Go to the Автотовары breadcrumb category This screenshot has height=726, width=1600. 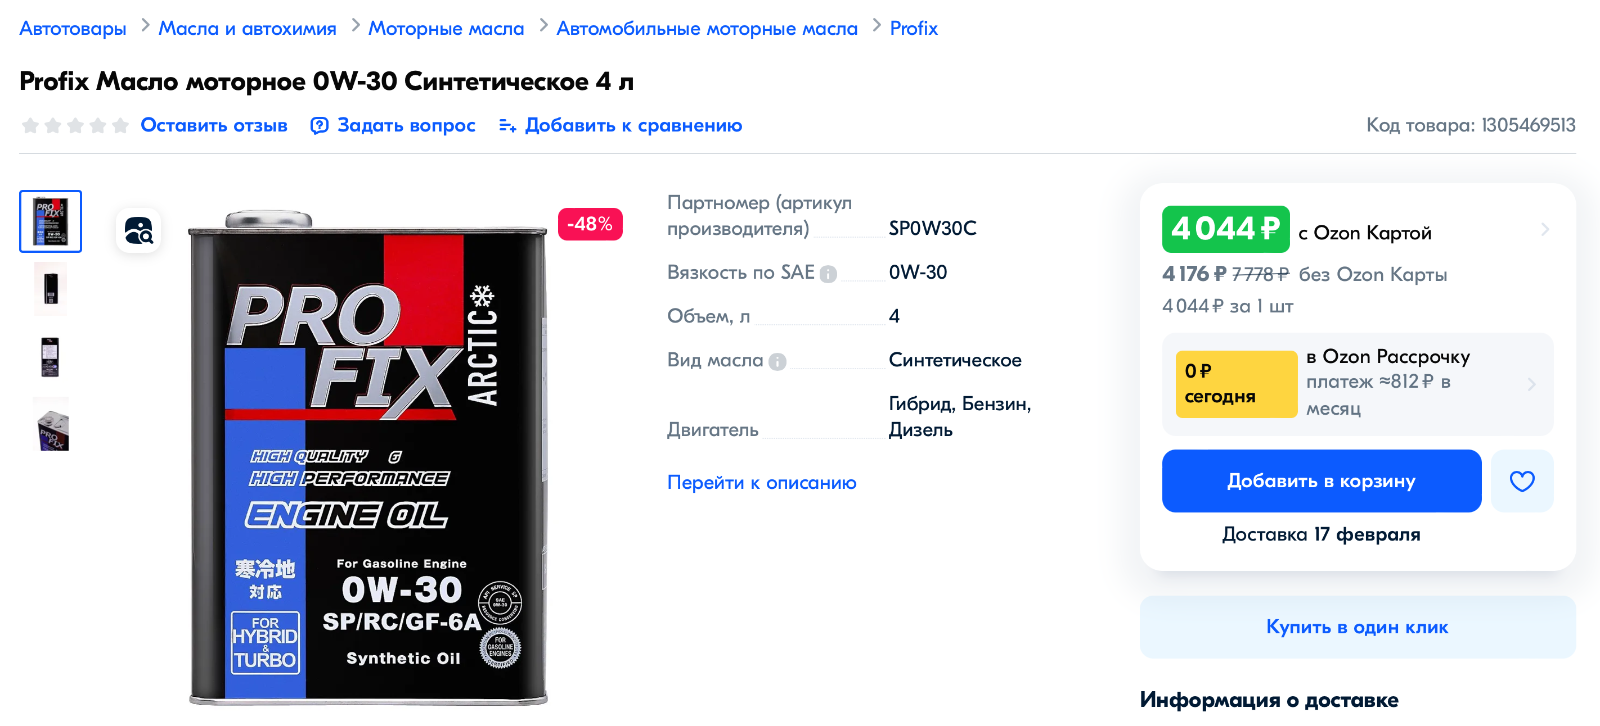(73, 29)
